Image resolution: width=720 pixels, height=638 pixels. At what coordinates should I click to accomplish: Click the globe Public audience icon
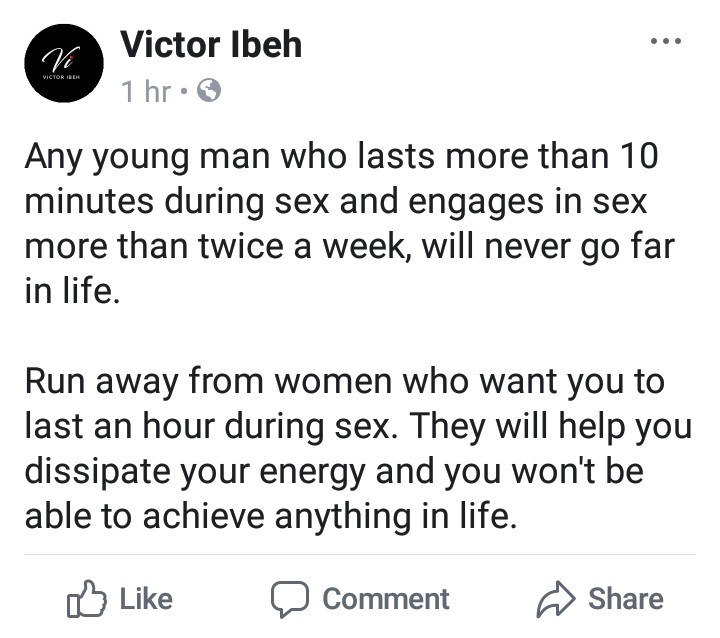pos(207,92)
